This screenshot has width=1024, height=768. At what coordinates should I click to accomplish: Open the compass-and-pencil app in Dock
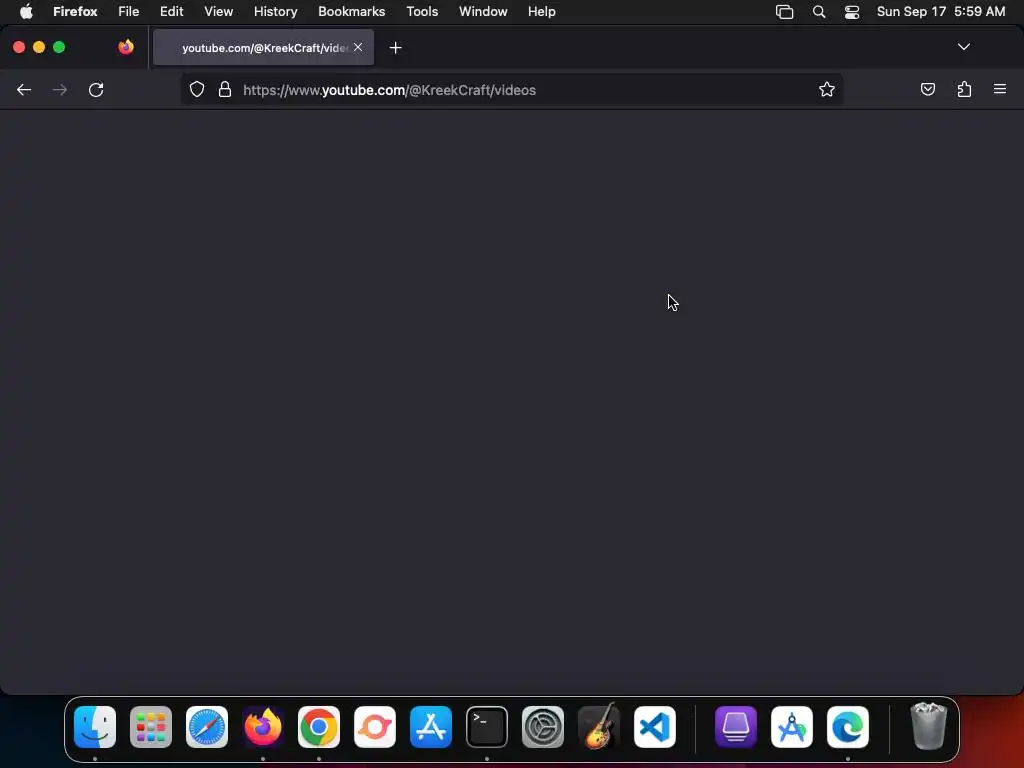tap(792, 727)
